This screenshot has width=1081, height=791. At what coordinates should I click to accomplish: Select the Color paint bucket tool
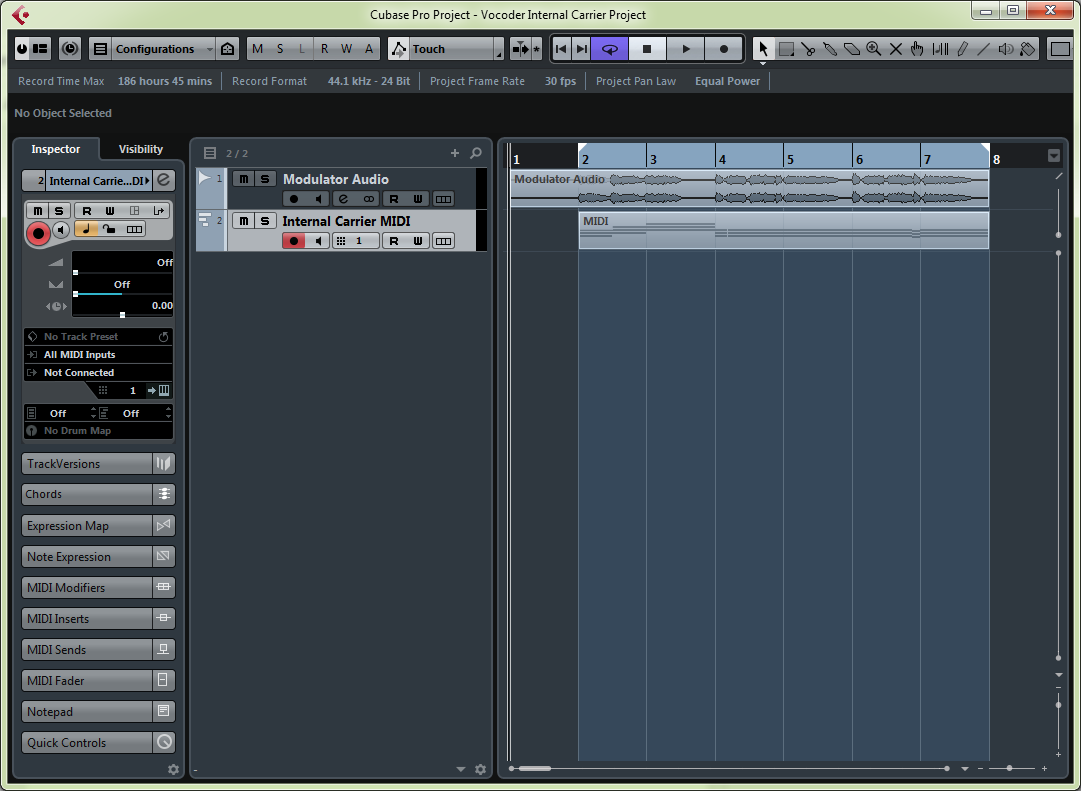point(1028,49)
